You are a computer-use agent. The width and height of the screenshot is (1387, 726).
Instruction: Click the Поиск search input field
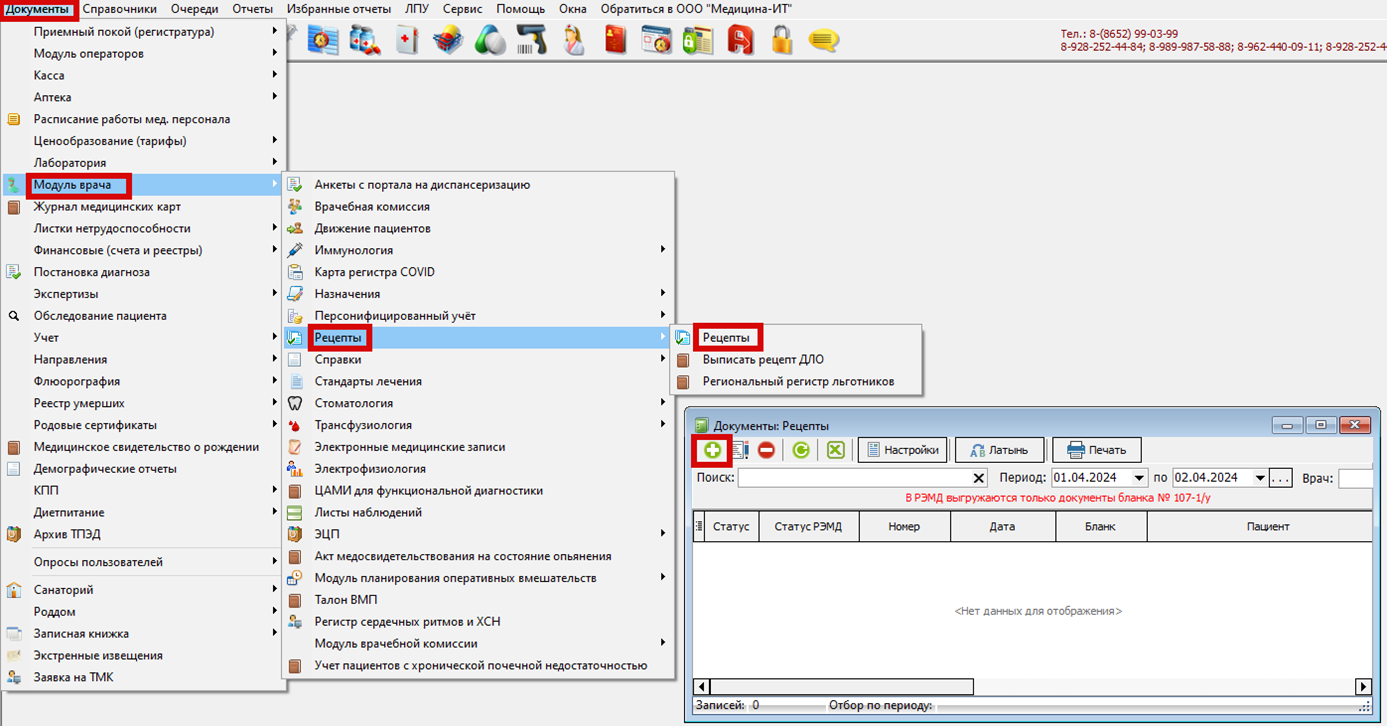854,478
